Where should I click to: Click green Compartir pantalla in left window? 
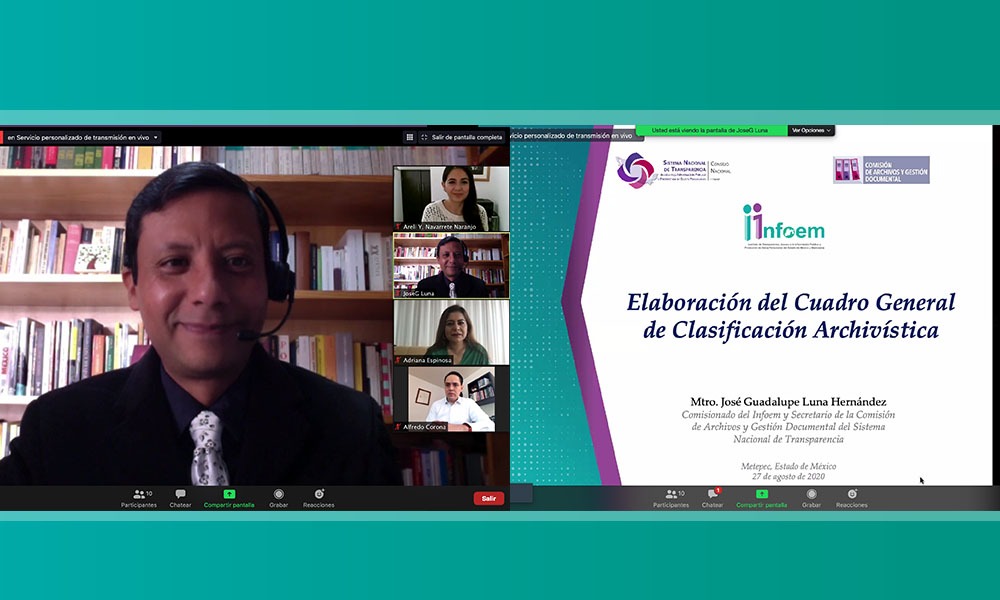(229, 497)
